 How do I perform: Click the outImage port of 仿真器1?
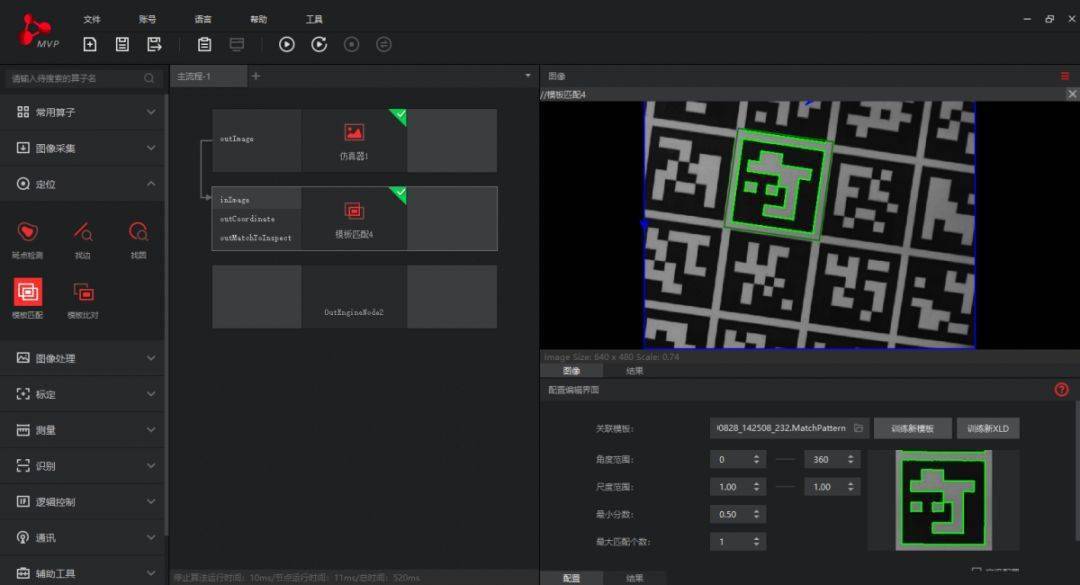point(237,138)
